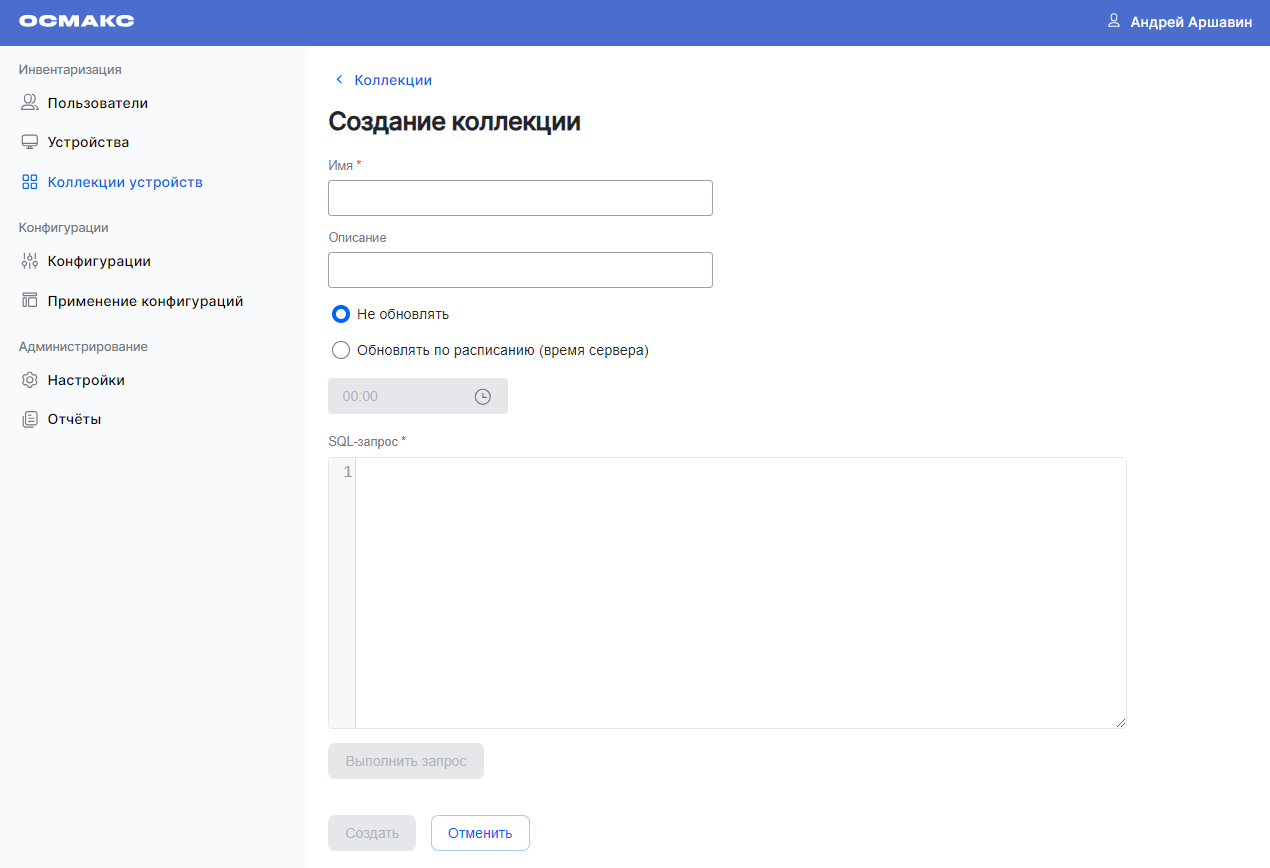Select the "Не обновлять" radio option
The height and width of the screenshot is (868, 1270).
tap(341, 314)
